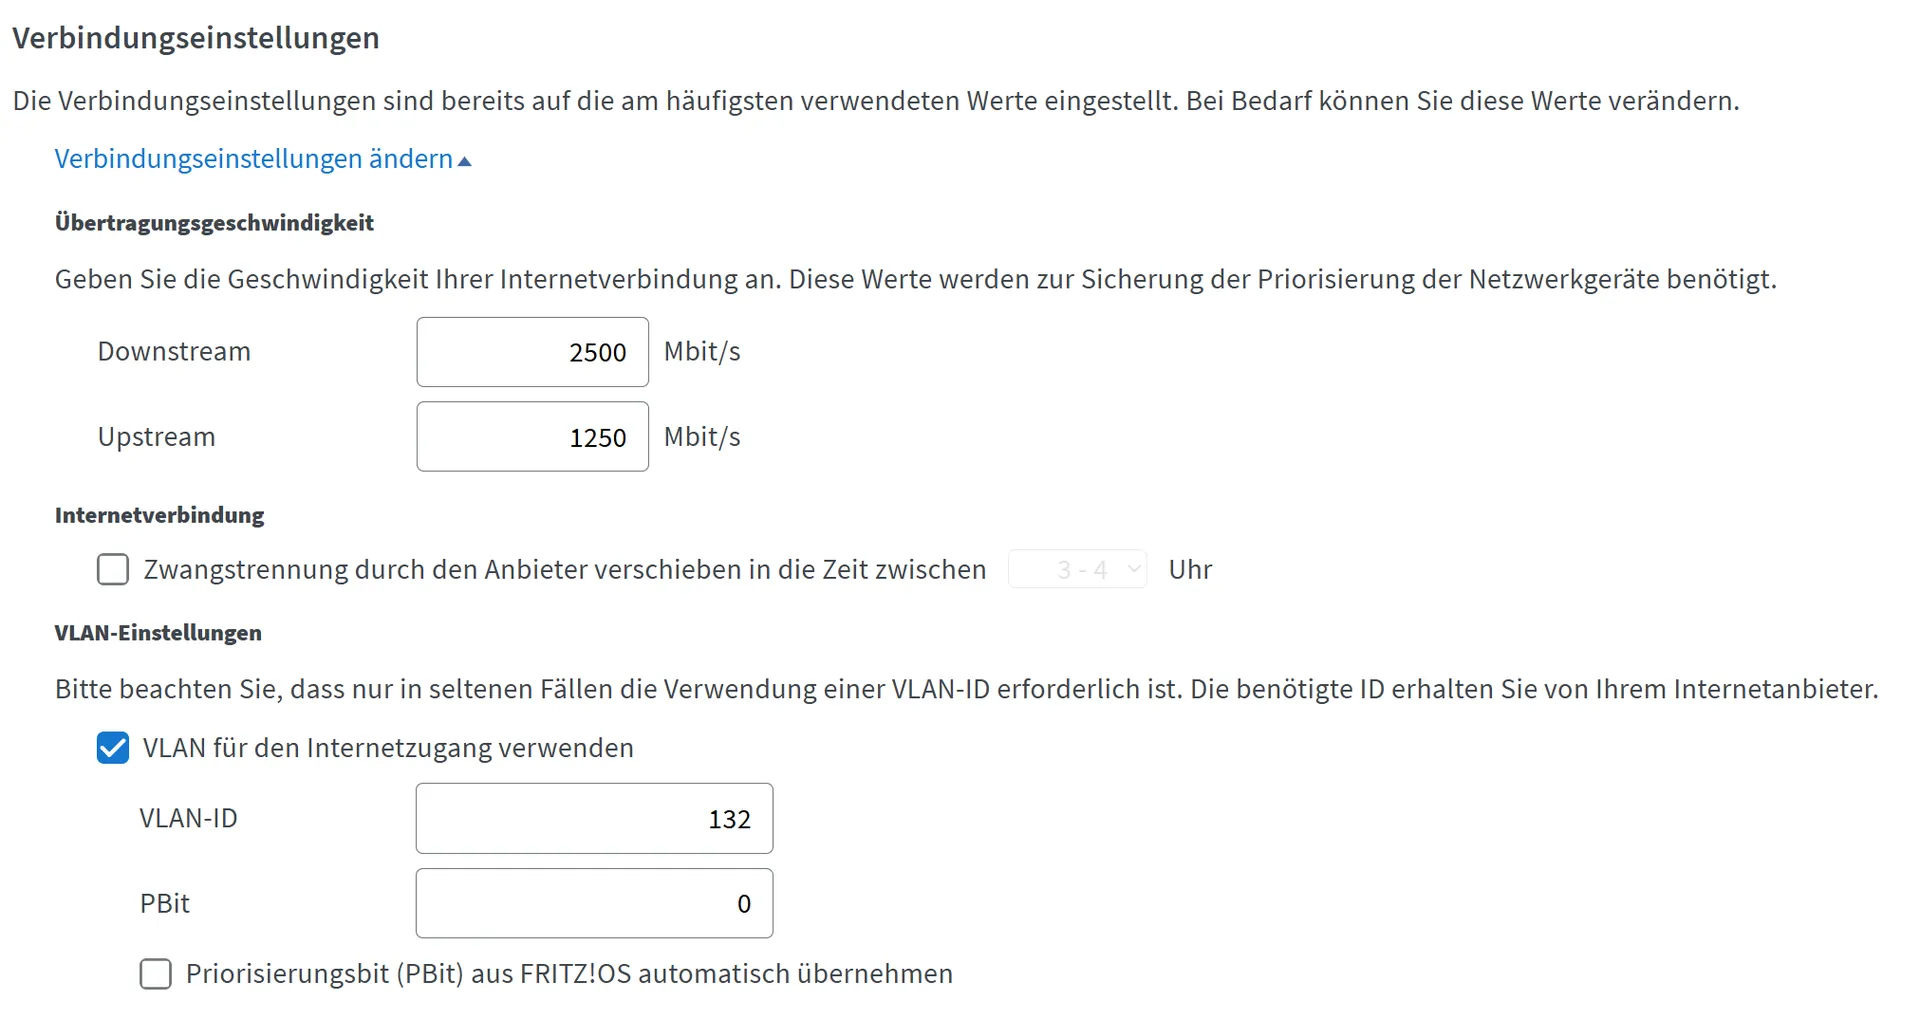This screenshot has width=1920, height=1019.
Task: Click the dropdown chevron of the time selector
Action: point(1134,569)
